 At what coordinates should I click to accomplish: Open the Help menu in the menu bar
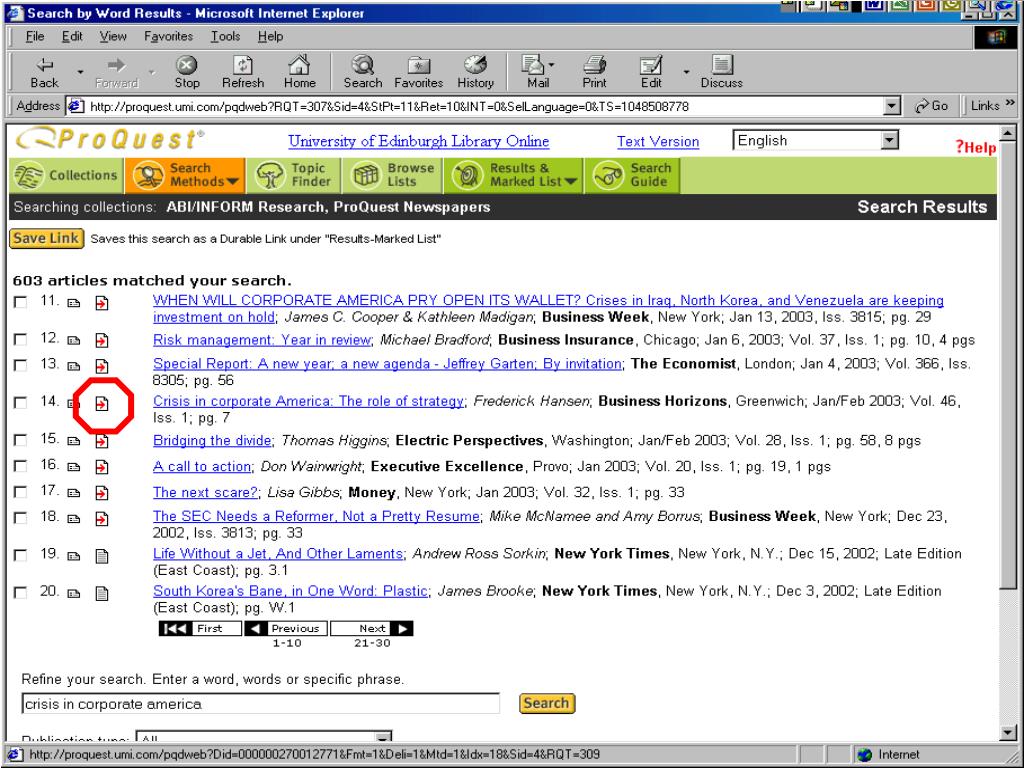[270, 37]
